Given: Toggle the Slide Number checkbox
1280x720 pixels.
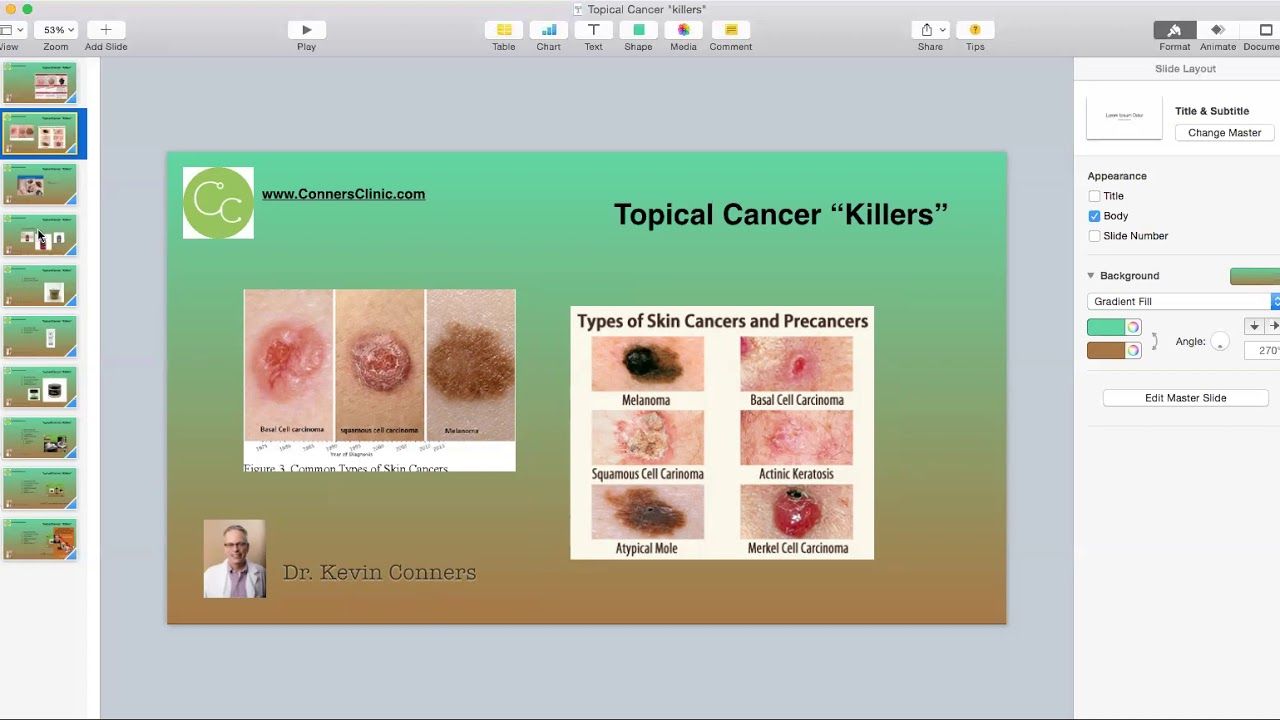Looking at the screenshot, I should (1094, 236).
